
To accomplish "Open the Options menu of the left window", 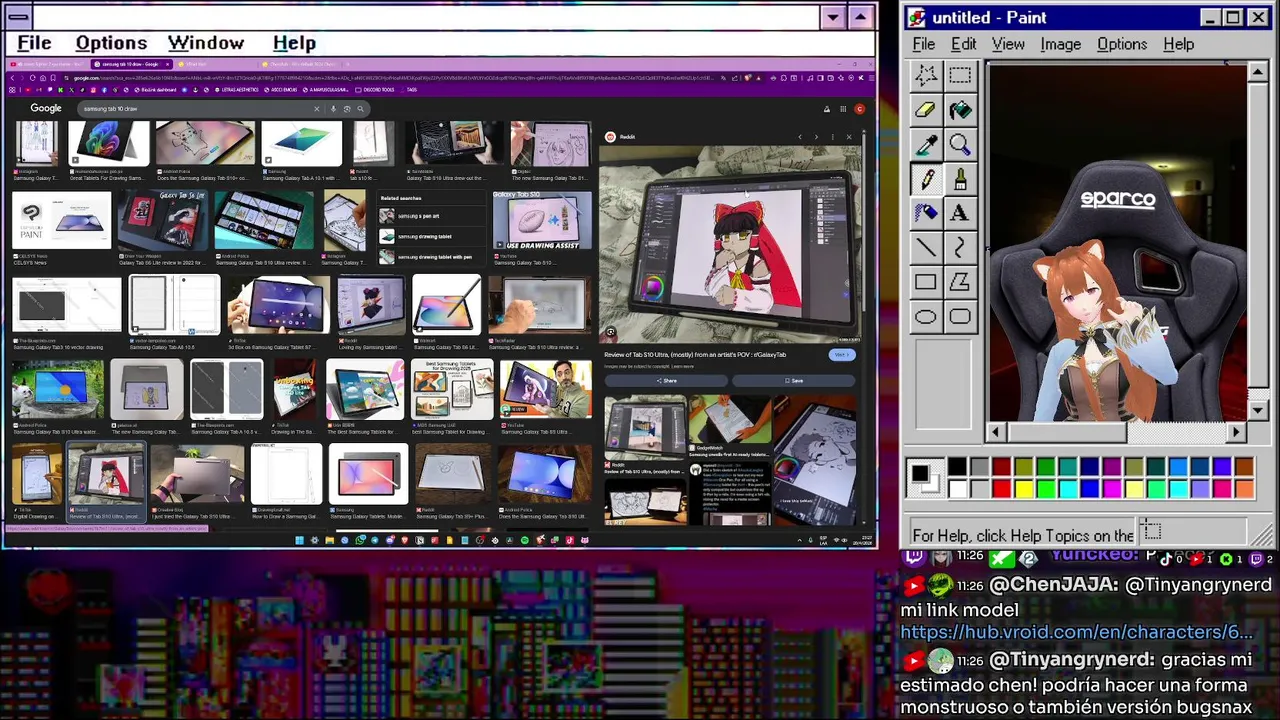I will (111, 43).
